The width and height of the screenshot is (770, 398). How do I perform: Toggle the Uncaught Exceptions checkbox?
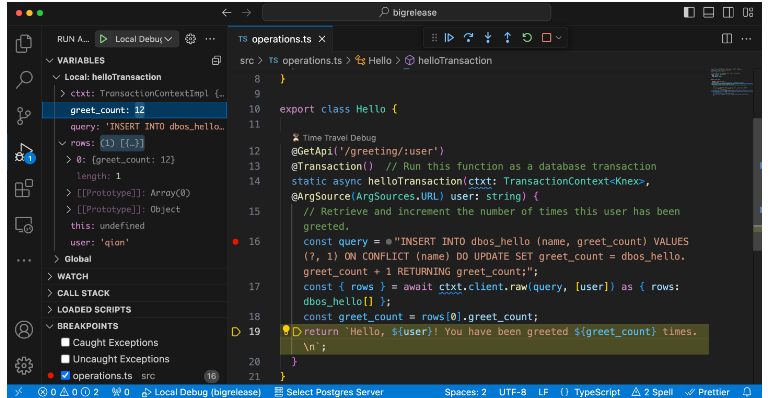coord(65,359)
